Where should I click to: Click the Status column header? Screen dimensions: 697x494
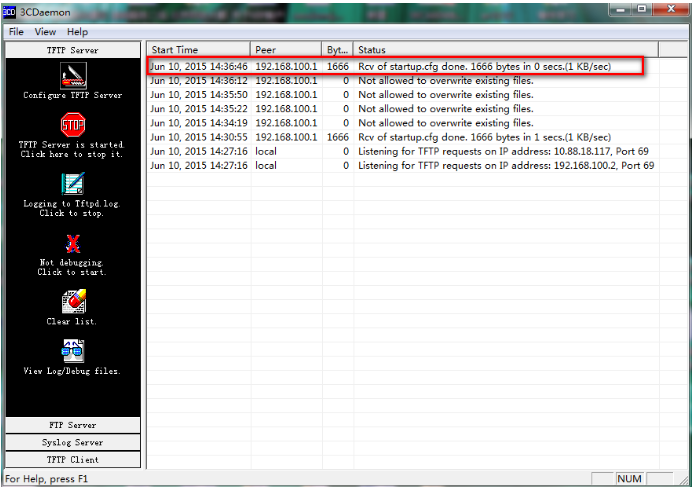[506, 50]
